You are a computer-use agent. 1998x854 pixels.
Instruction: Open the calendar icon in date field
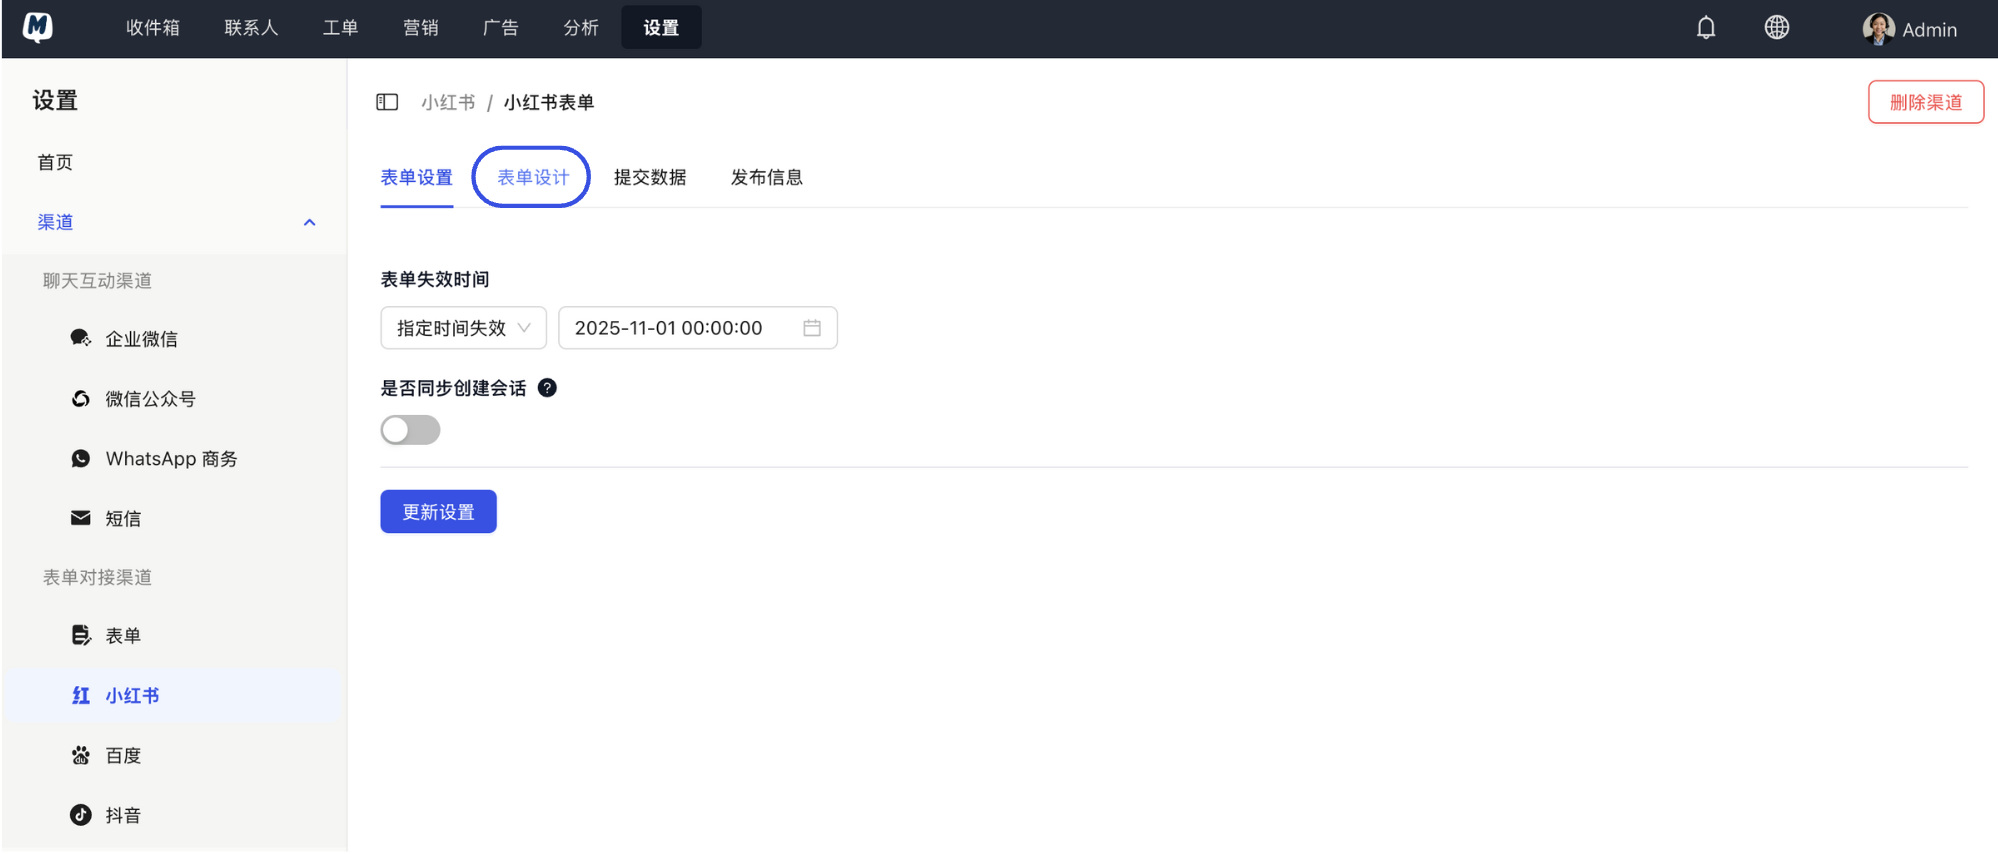[x=811, y=328]
